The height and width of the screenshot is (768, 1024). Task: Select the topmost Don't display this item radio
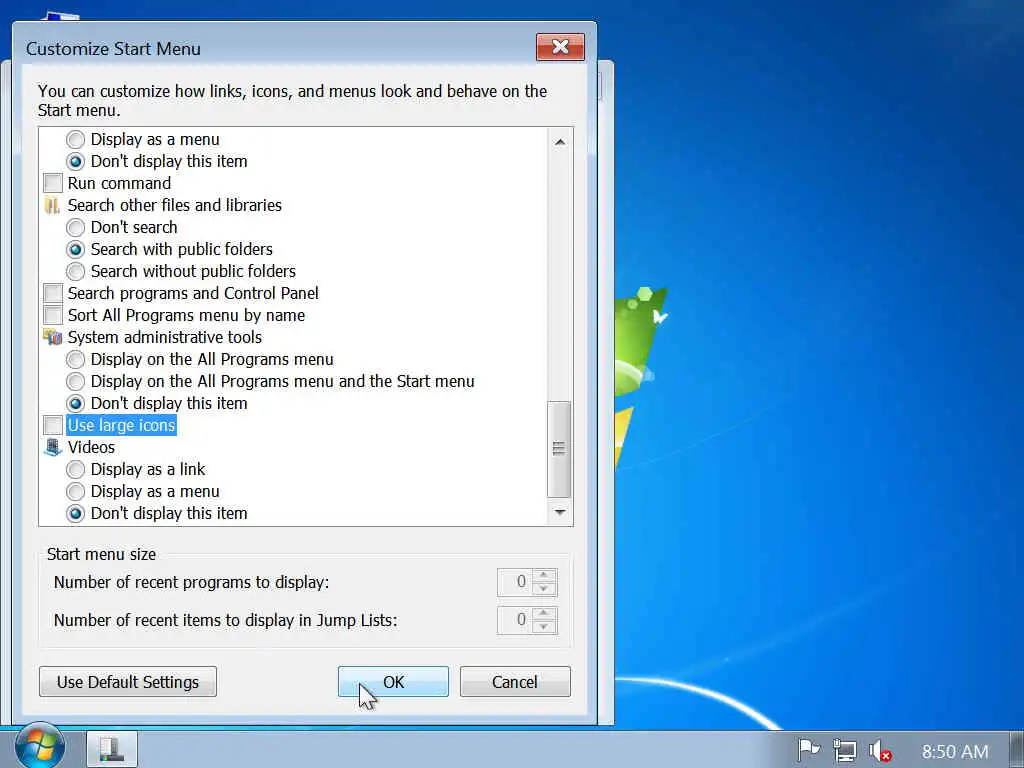point(76,161)
